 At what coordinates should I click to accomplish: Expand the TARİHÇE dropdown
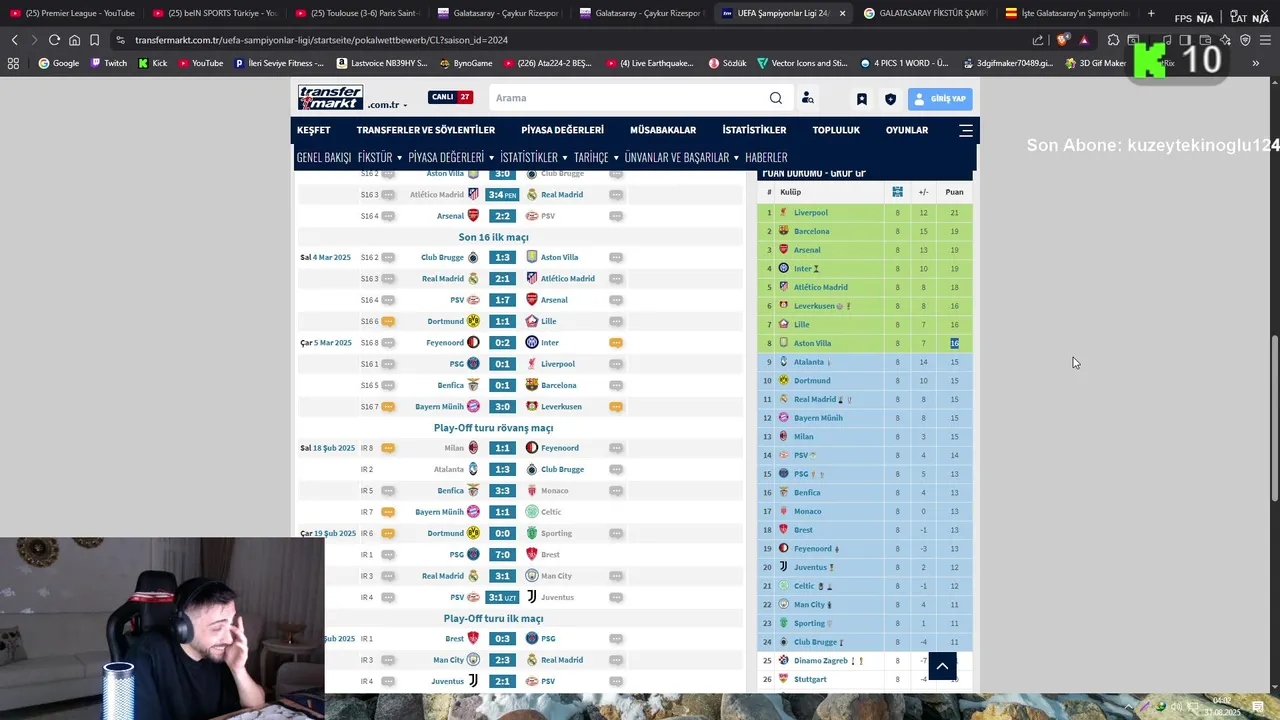click(595, 157)
